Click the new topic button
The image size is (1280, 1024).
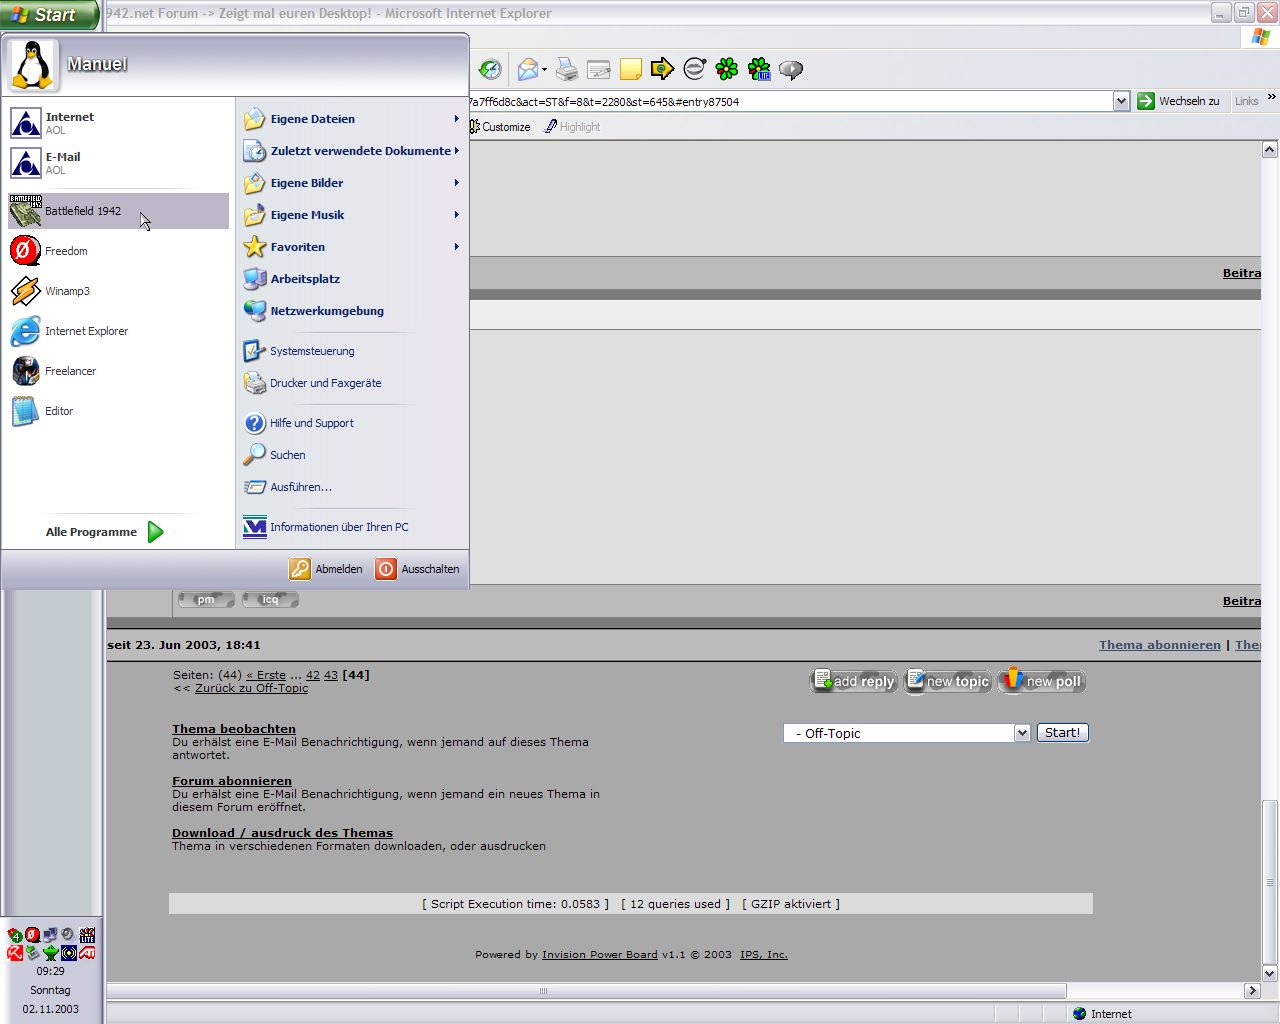coord(948,681)
